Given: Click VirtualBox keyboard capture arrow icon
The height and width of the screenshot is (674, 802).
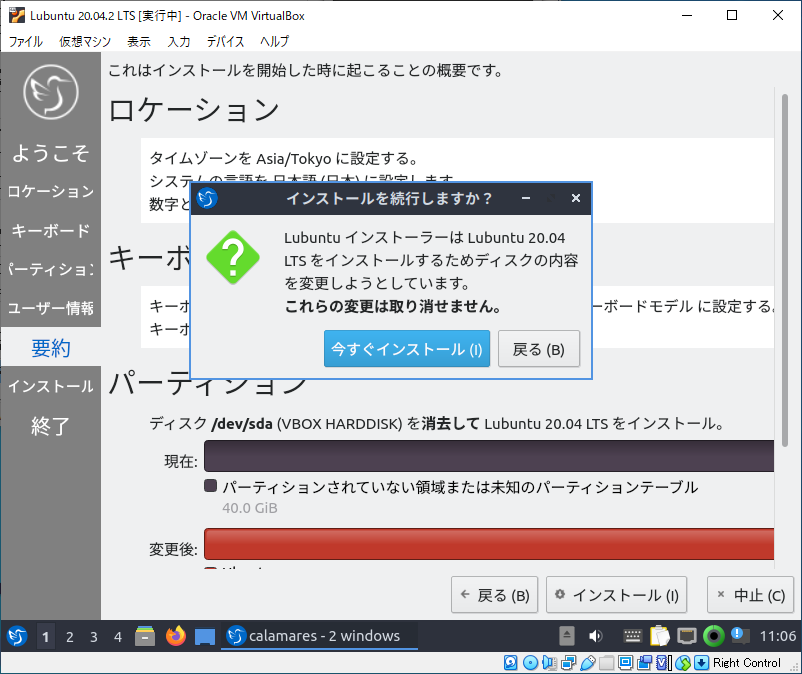Looking at the screenshot, I should (701, 663).
